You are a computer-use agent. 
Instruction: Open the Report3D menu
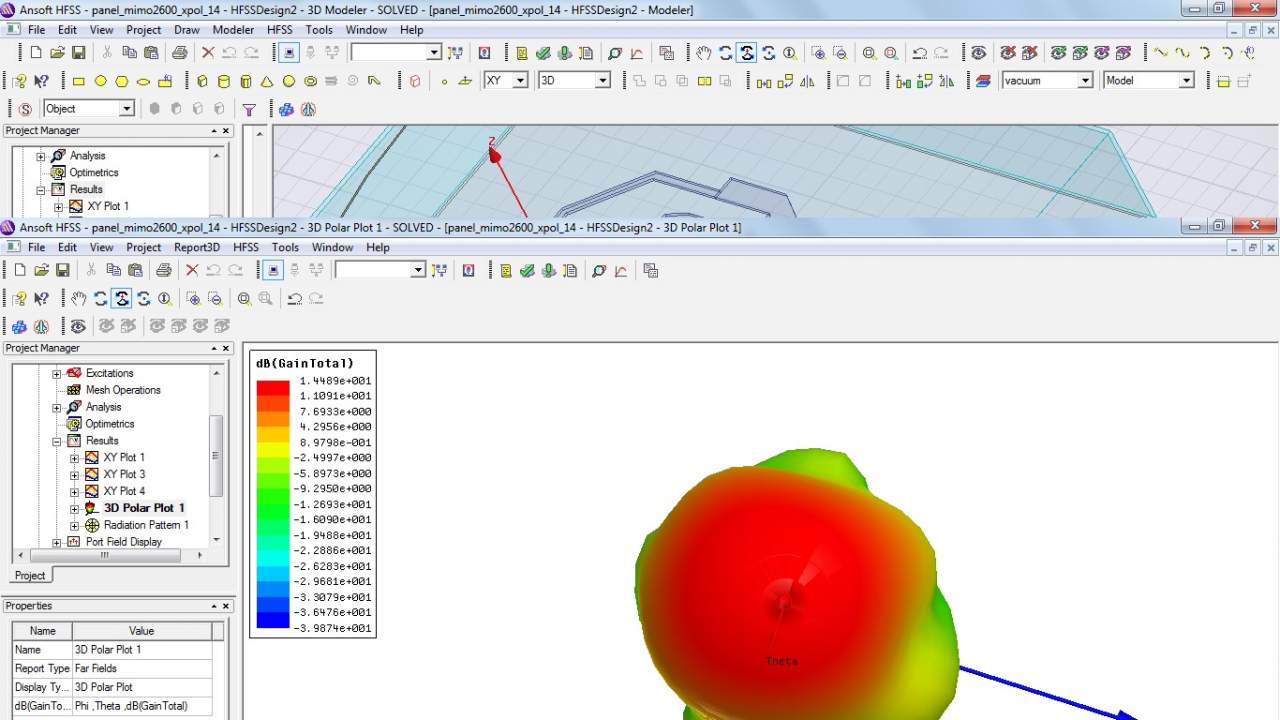[x=197, y=247]
